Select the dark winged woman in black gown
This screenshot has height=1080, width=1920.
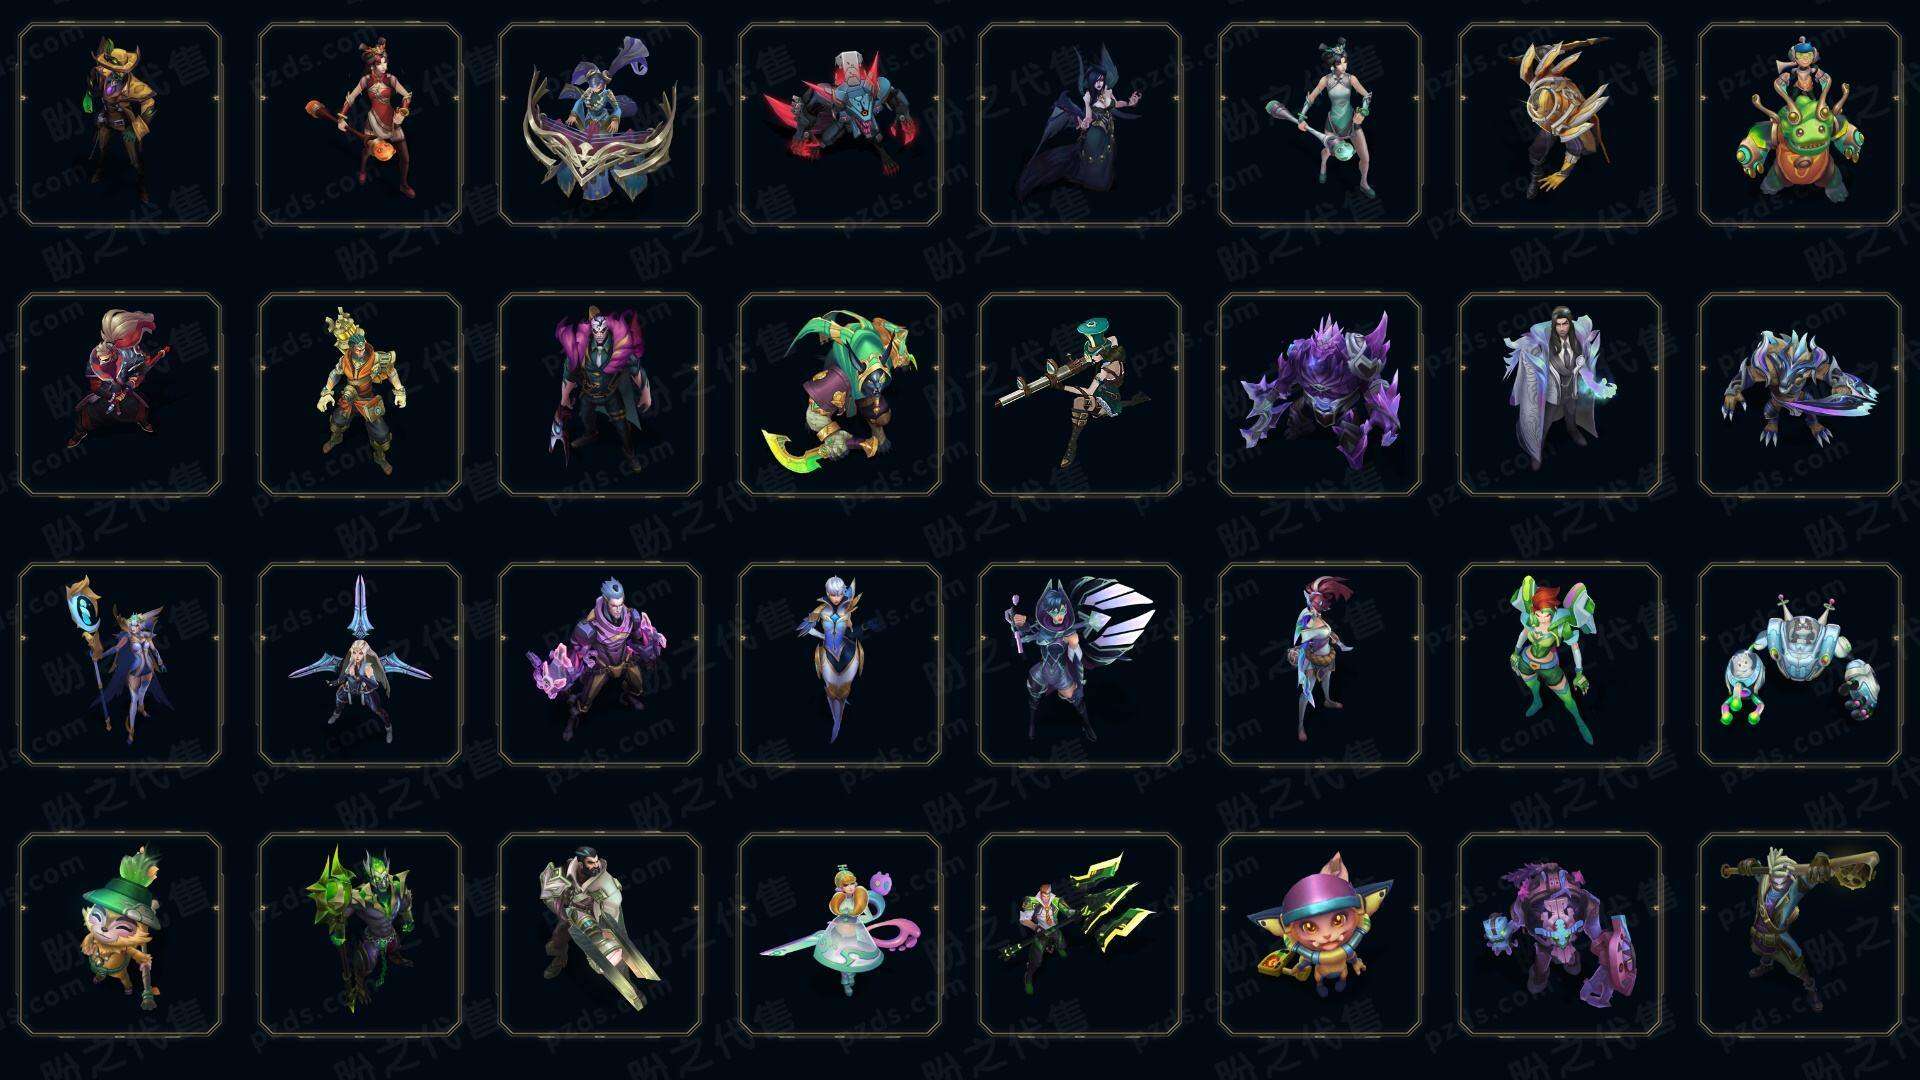(1080, 124)
